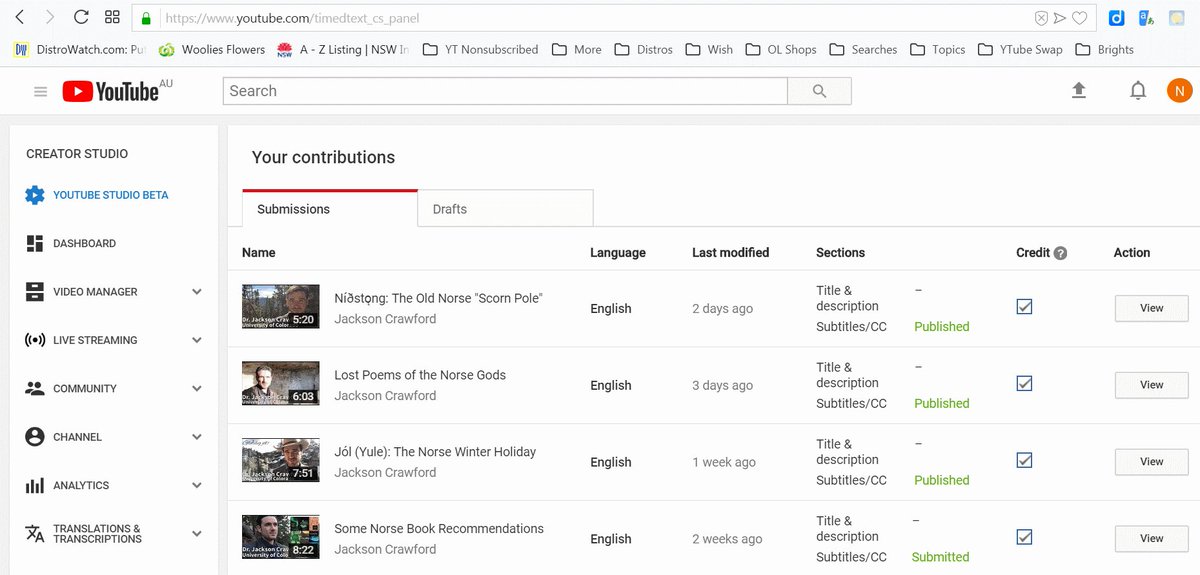Open the translate extension icon
Image resolution: width=1200 pixels, height=575 pixels.
[1146, 18]
